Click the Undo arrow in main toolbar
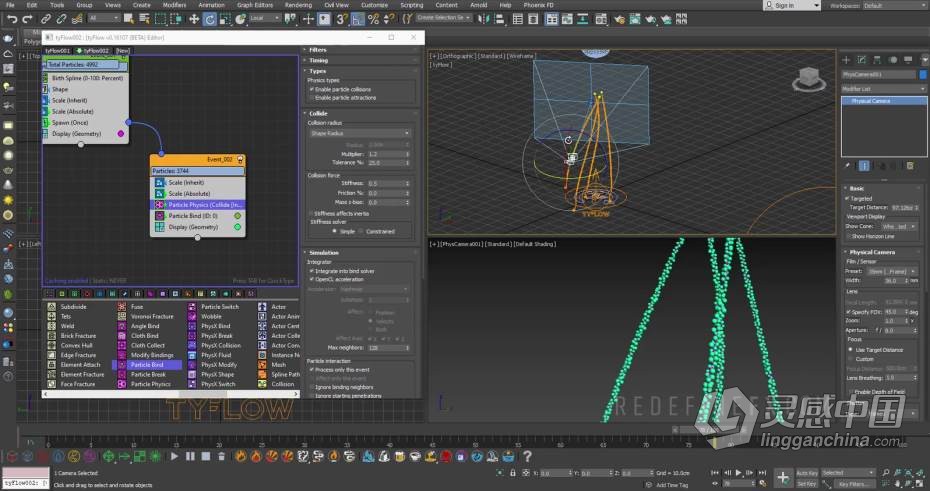Viewport: 930px width, 491px height. click(12, 19)
